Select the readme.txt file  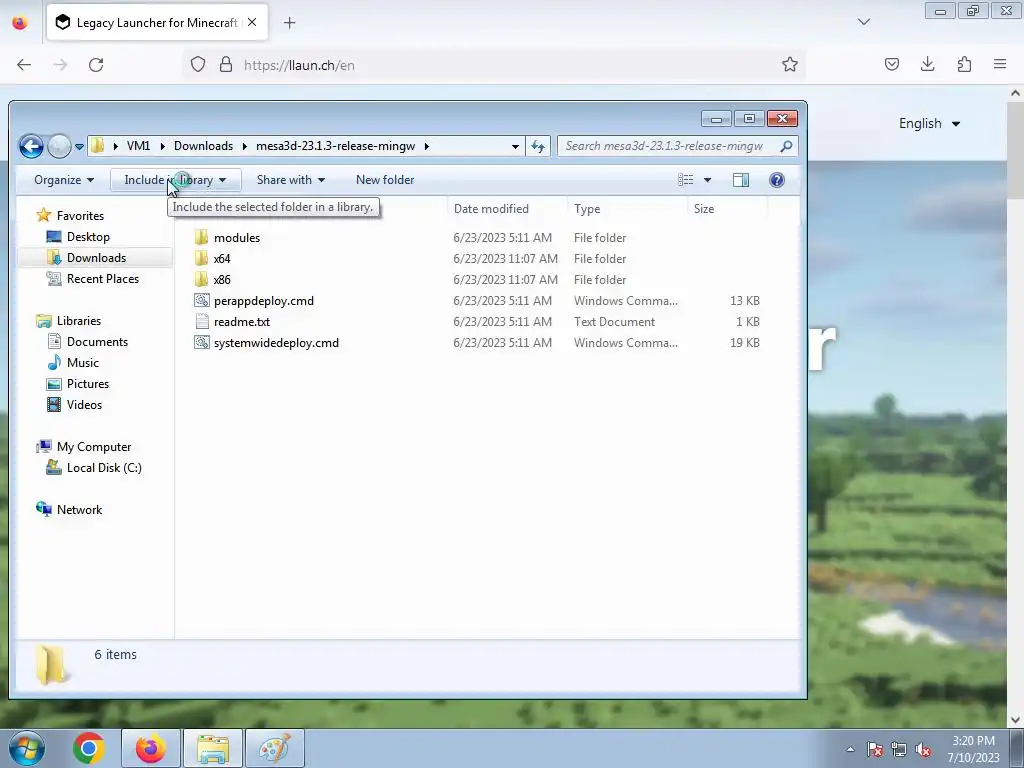point(242,322)
